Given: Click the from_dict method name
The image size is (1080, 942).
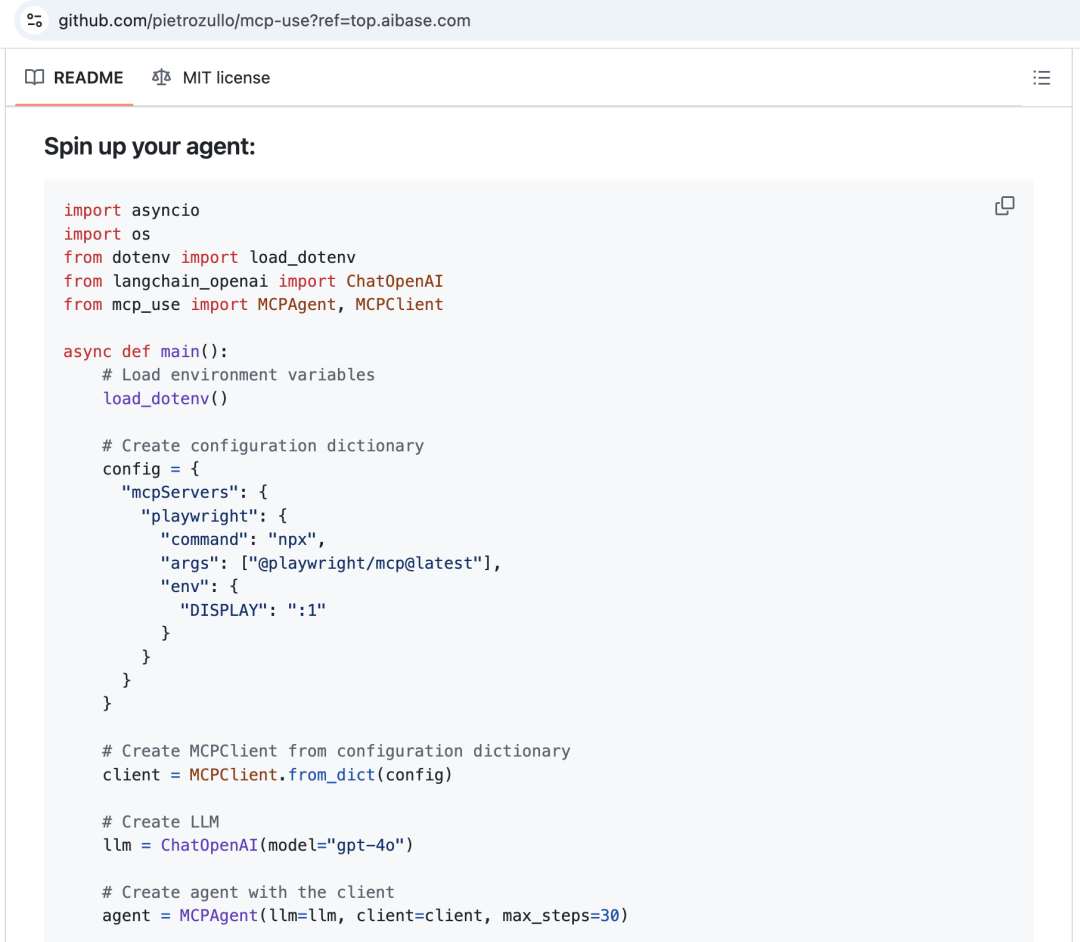Looking at the screenshot, I should click(331, 774).
